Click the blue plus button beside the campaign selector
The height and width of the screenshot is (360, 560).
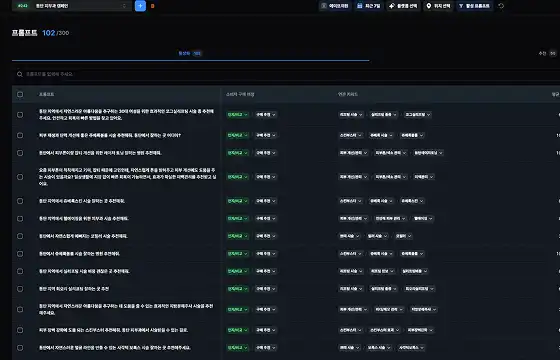[x=140, y=6]
